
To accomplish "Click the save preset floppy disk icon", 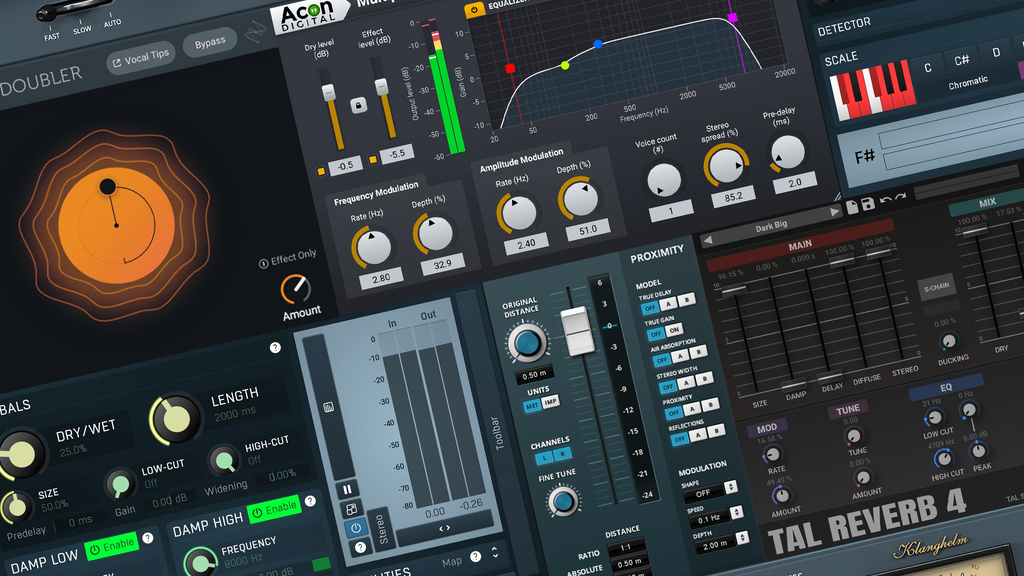I will [x=868, y=204].
